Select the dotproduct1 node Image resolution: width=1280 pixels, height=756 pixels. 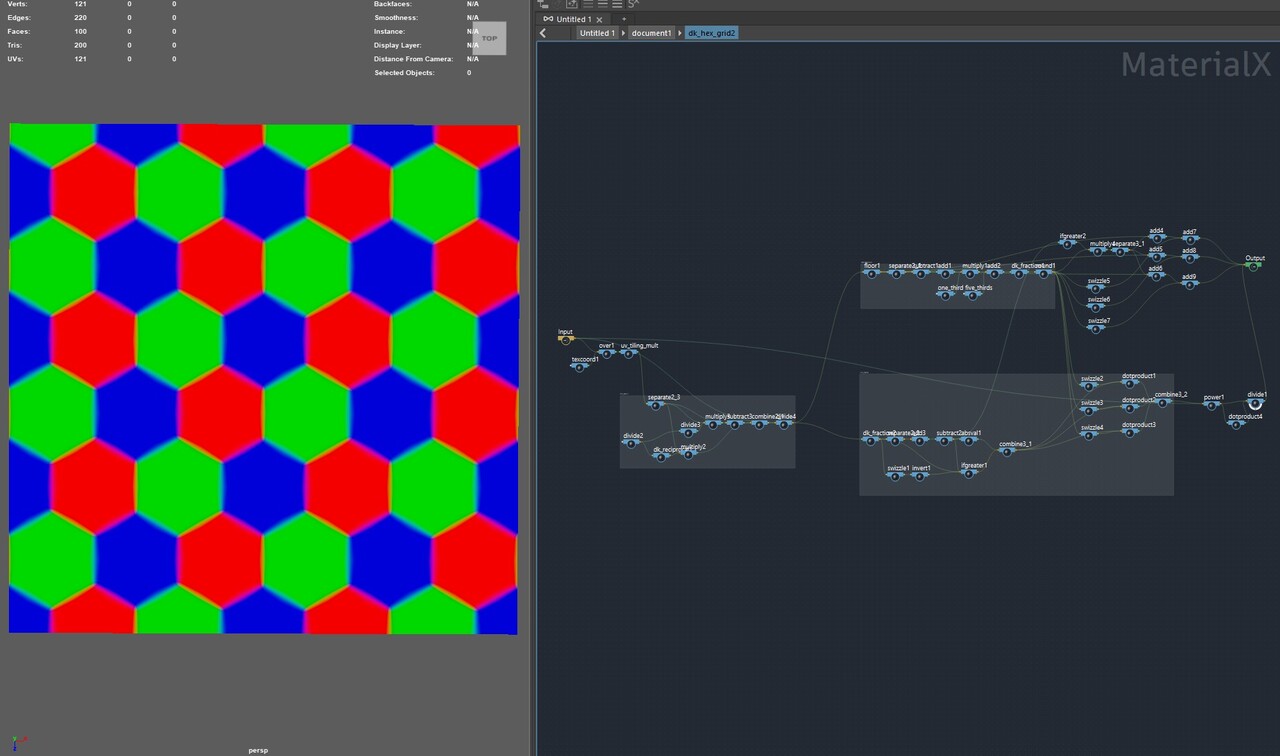pyautogui.click(x=1131, y=383)
